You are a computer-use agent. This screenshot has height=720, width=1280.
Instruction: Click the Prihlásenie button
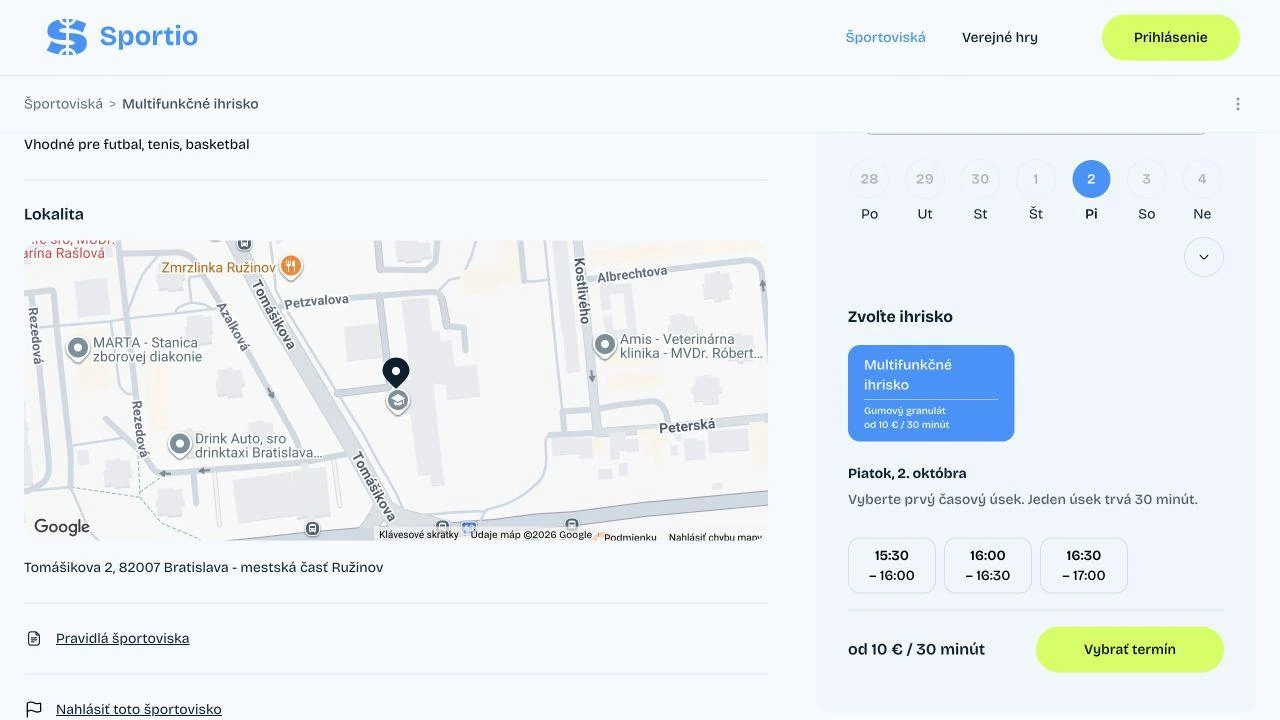(1171, 38)
